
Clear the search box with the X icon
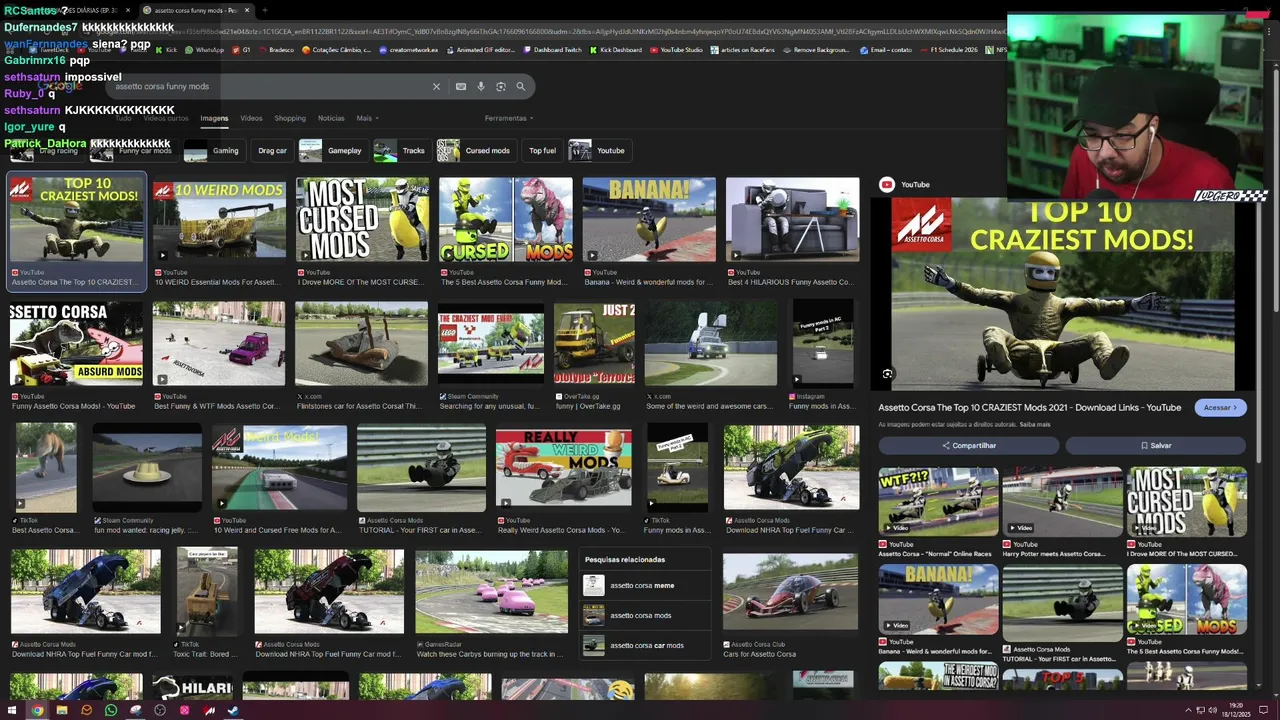point(436,87)
